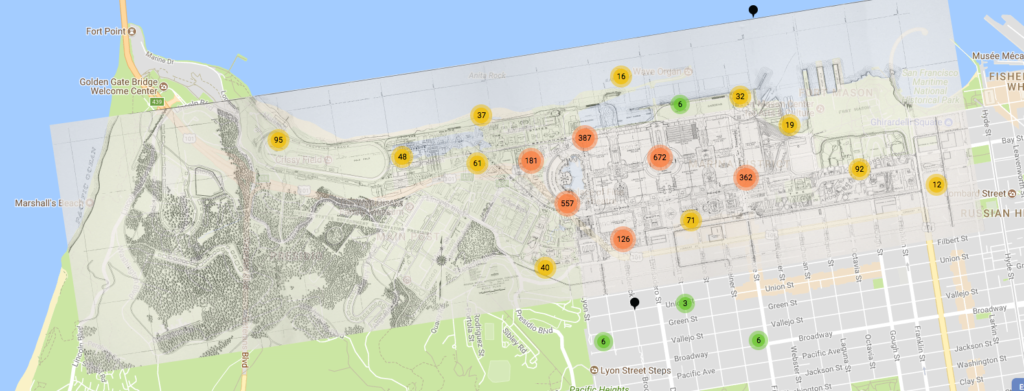Screen dimensions: 1024x391
Task: Click the black pin marker in the bay
Action: 753,10
